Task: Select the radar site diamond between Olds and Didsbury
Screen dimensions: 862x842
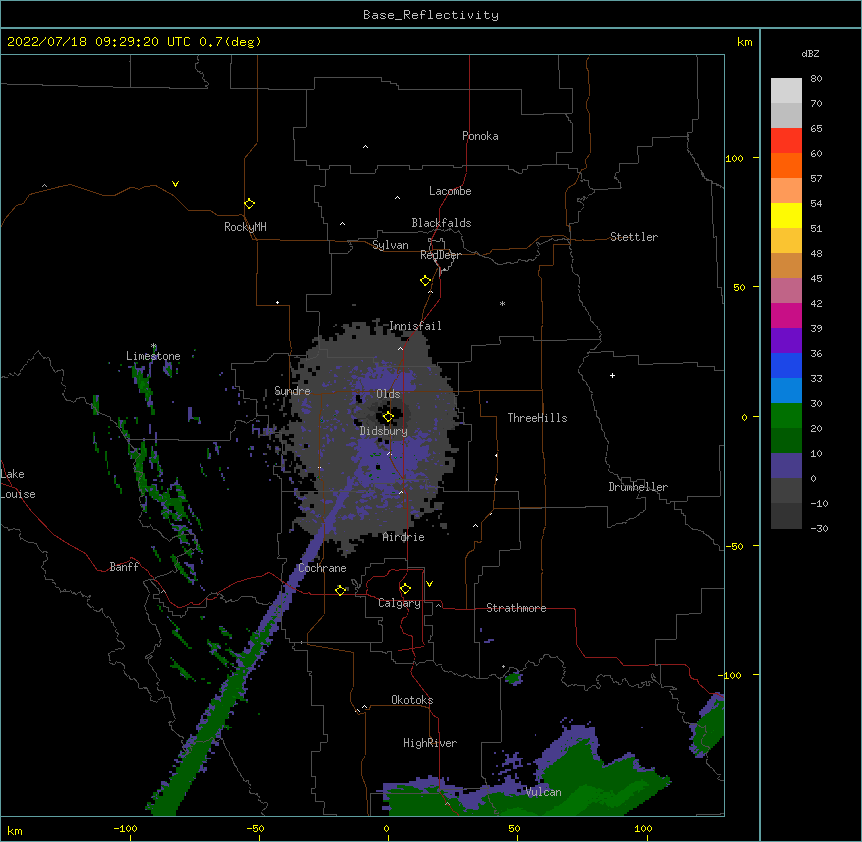Action: (388, 417)
